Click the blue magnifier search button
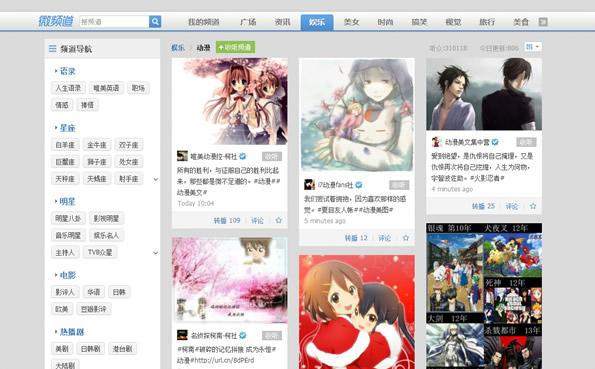595x369 pixels. point(155,22)
